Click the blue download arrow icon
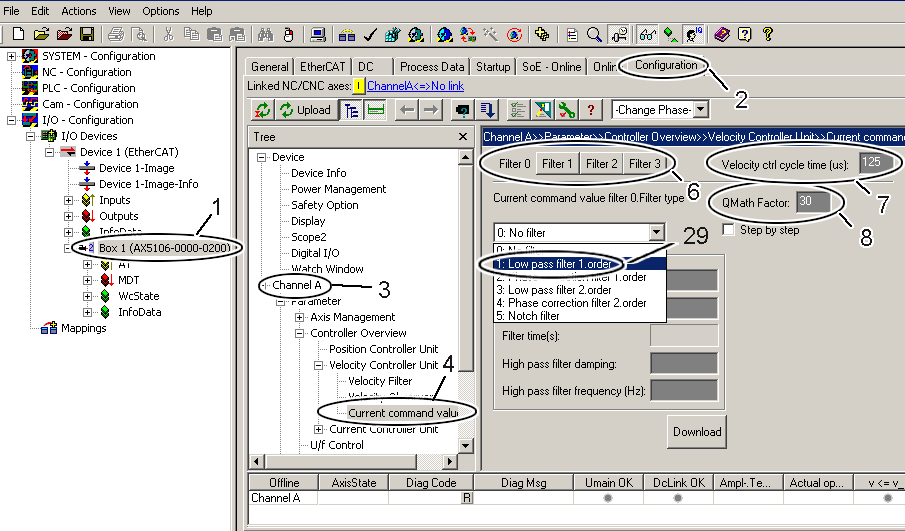Image resolution: width=905 pixels, height=531 pixels. coord(488,110)
